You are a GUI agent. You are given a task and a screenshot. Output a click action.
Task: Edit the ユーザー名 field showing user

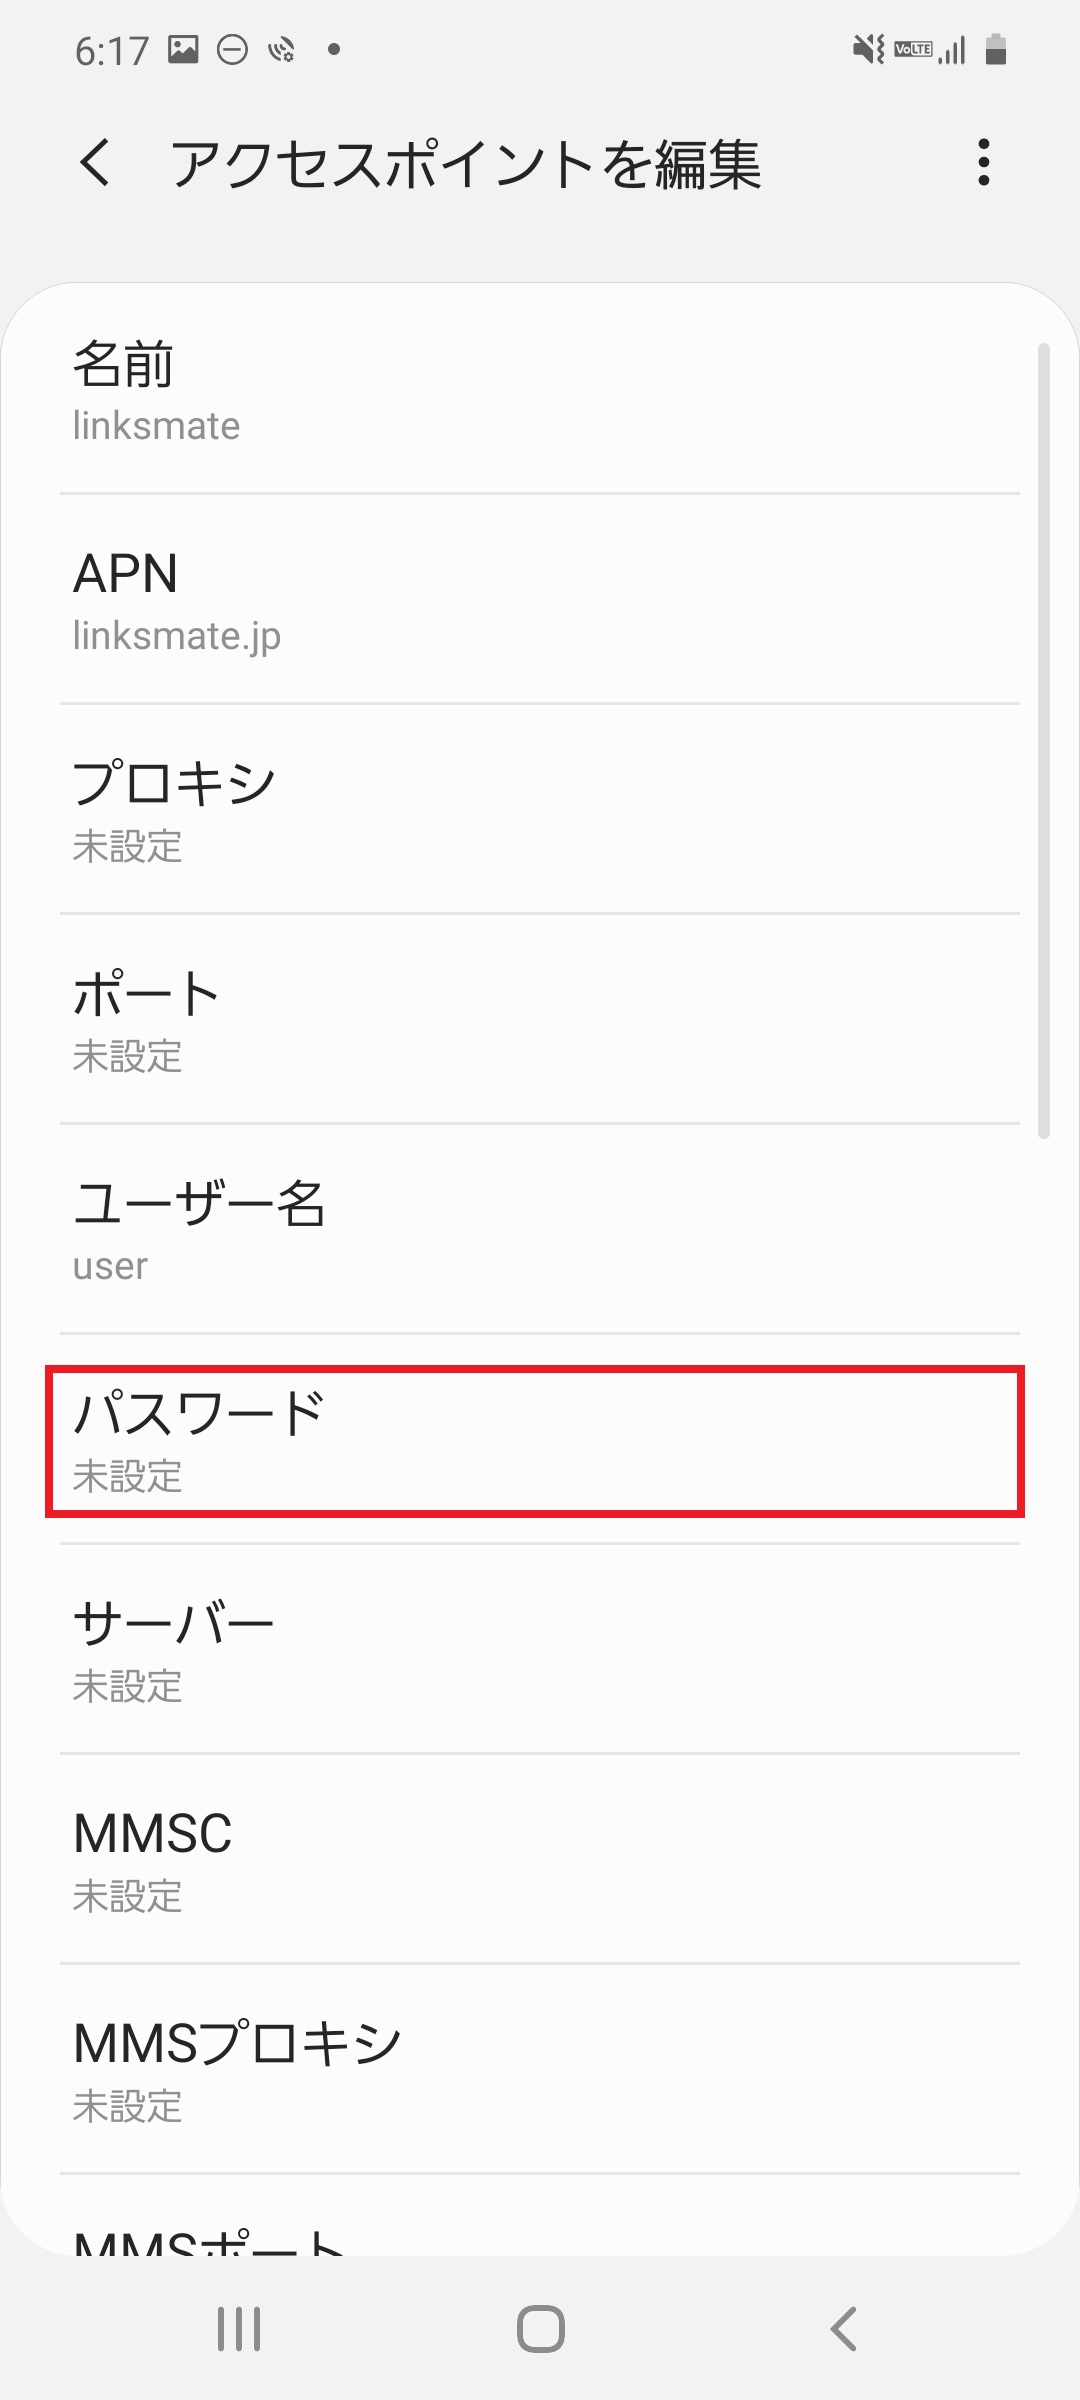tap(540, 1232)
